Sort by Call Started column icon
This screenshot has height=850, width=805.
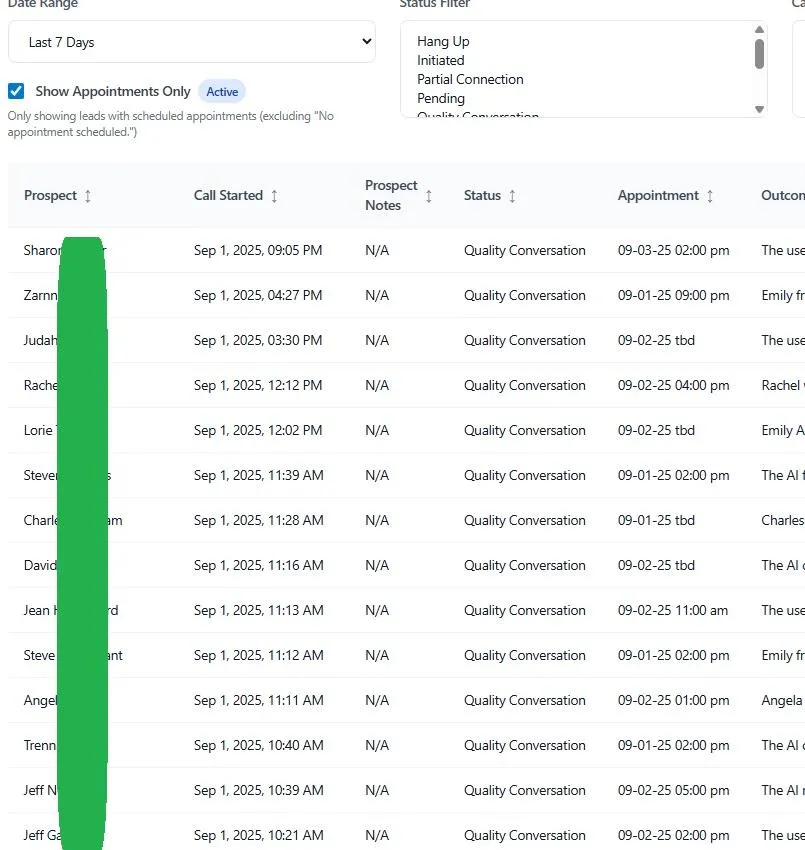click(x=274, y=196)
